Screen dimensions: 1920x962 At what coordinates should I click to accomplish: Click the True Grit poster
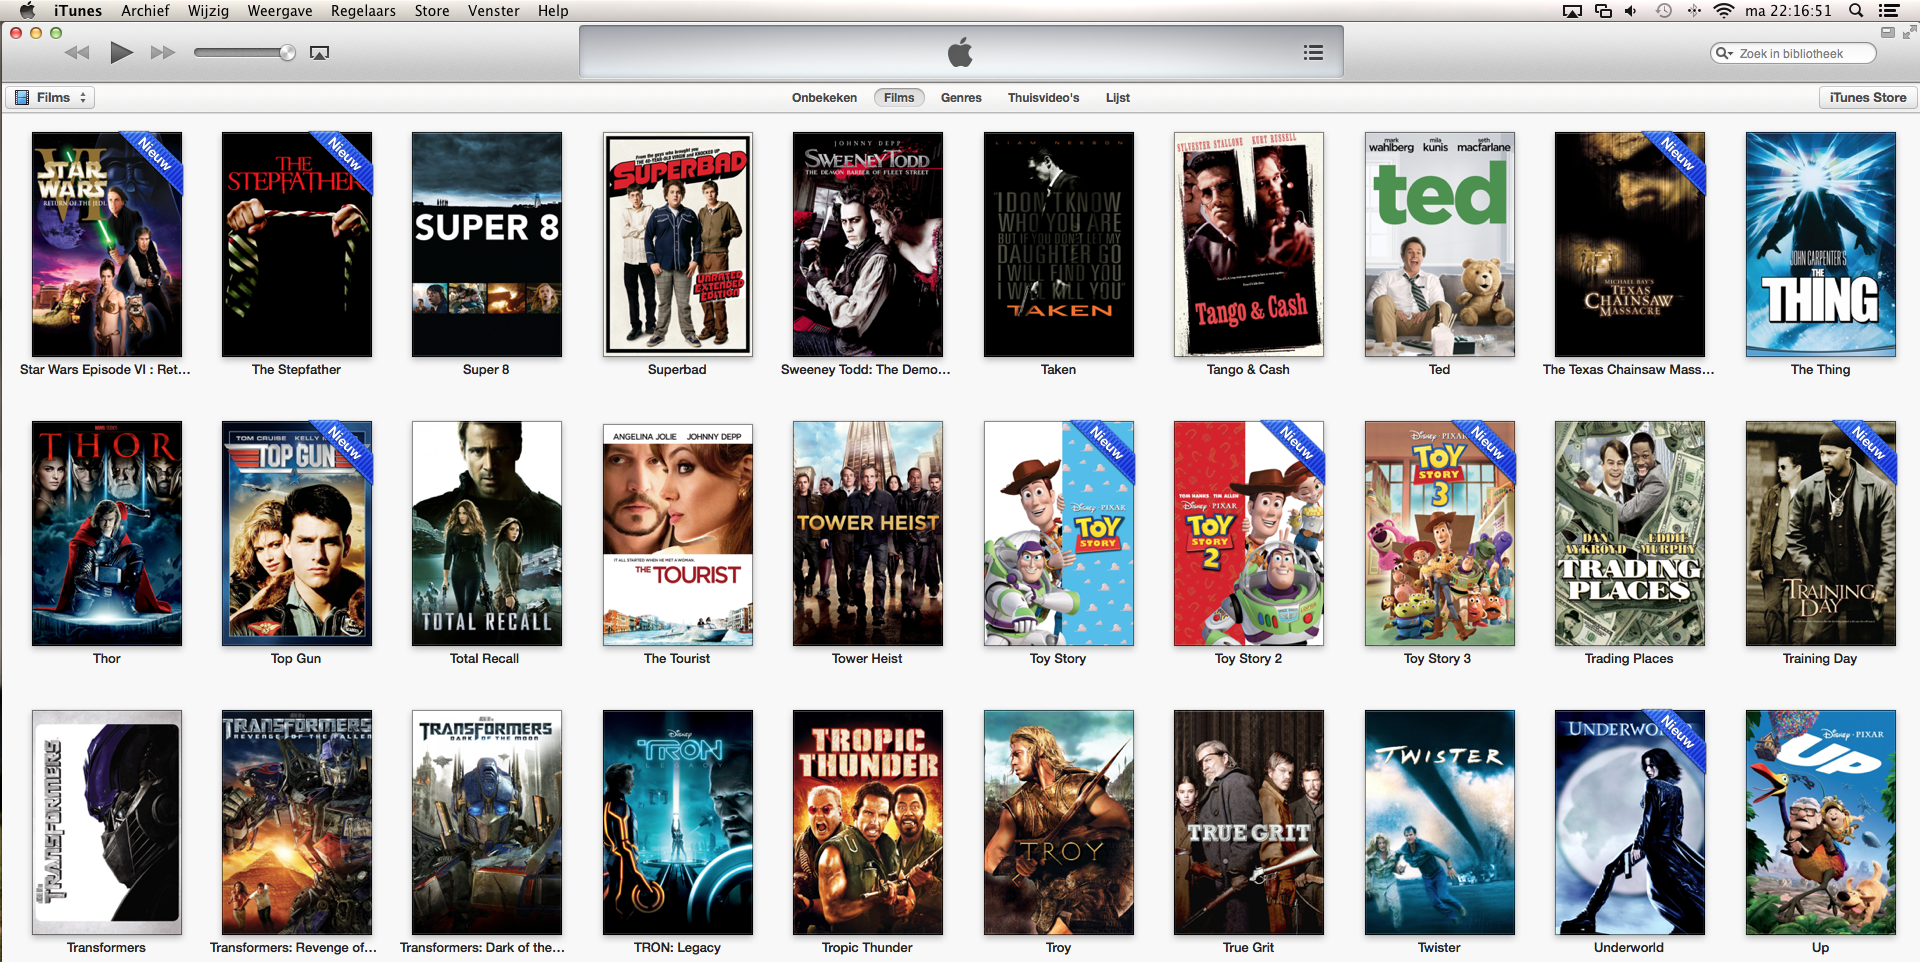click(1249, 822)
